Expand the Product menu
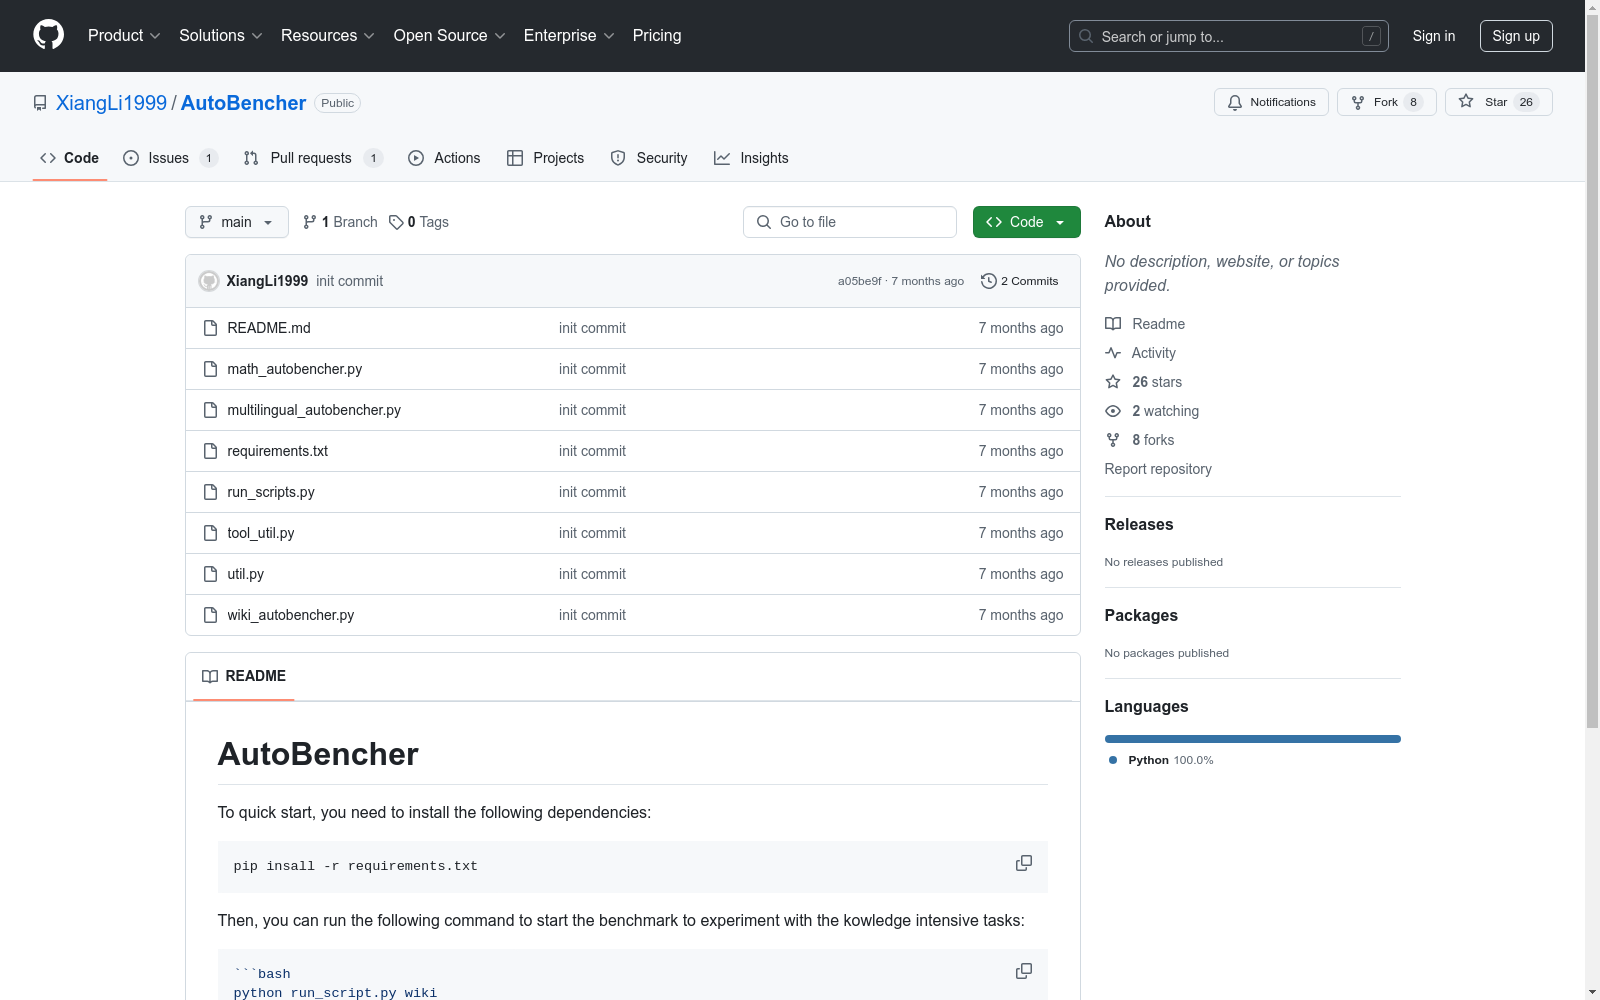The width and height of the screenshot is (1600, 1000). click(124, 36)
